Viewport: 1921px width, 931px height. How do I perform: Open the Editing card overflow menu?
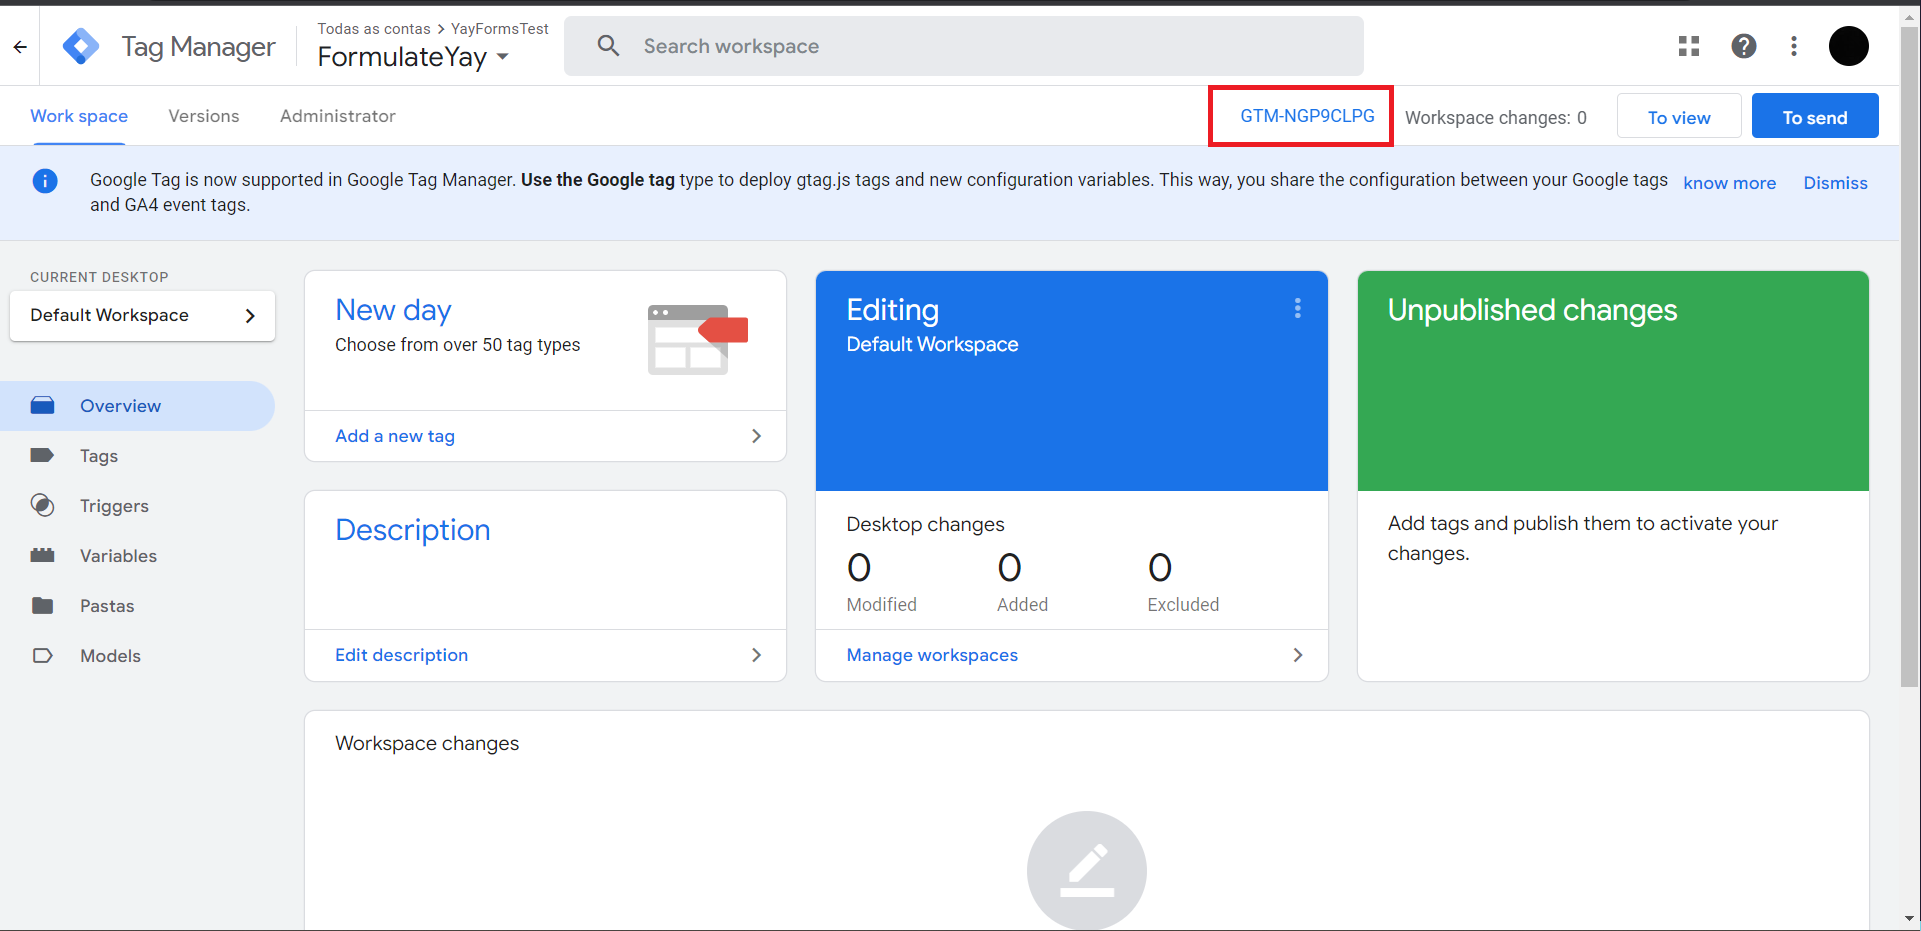tap(1297, 308)
